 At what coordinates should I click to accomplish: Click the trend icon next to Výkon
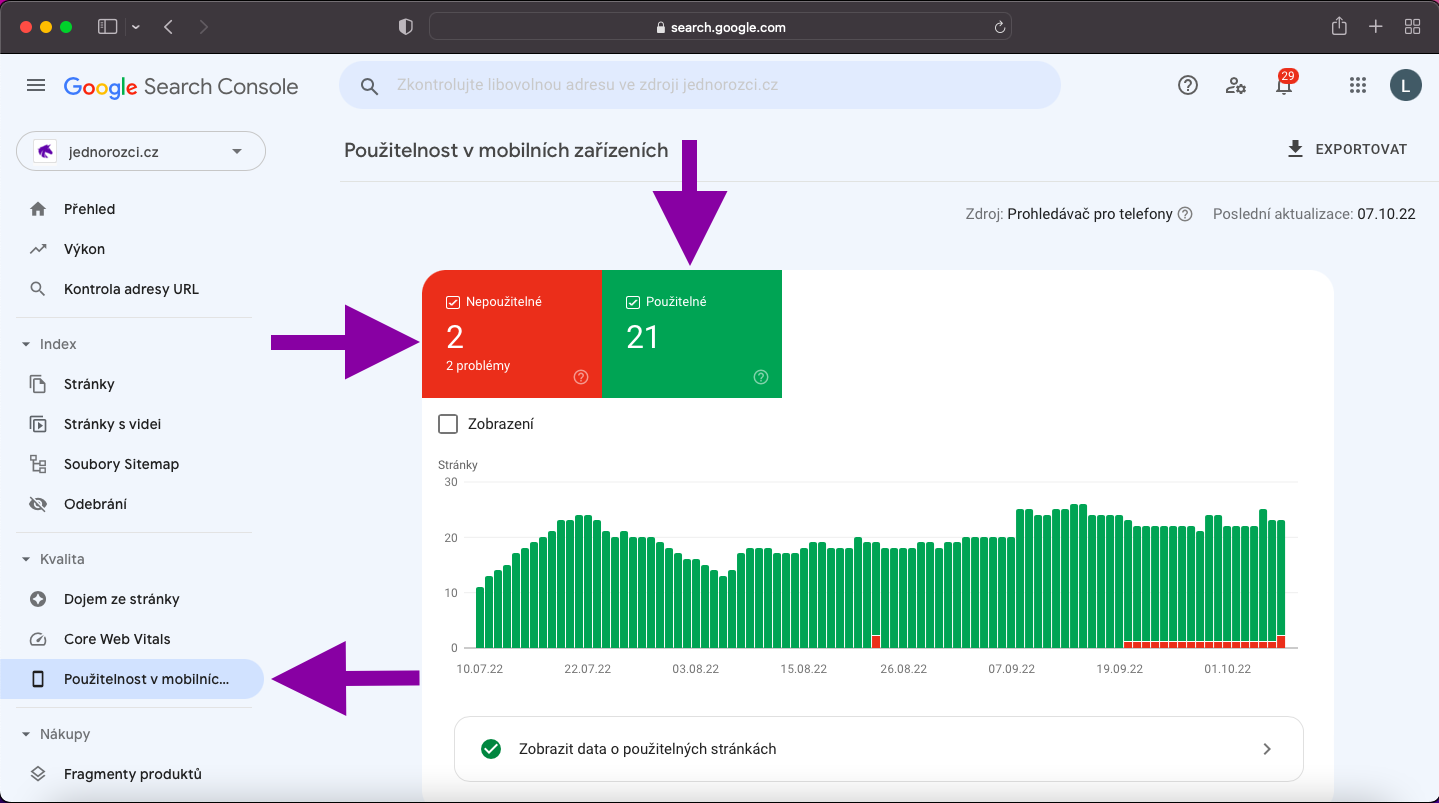(38, 249)
